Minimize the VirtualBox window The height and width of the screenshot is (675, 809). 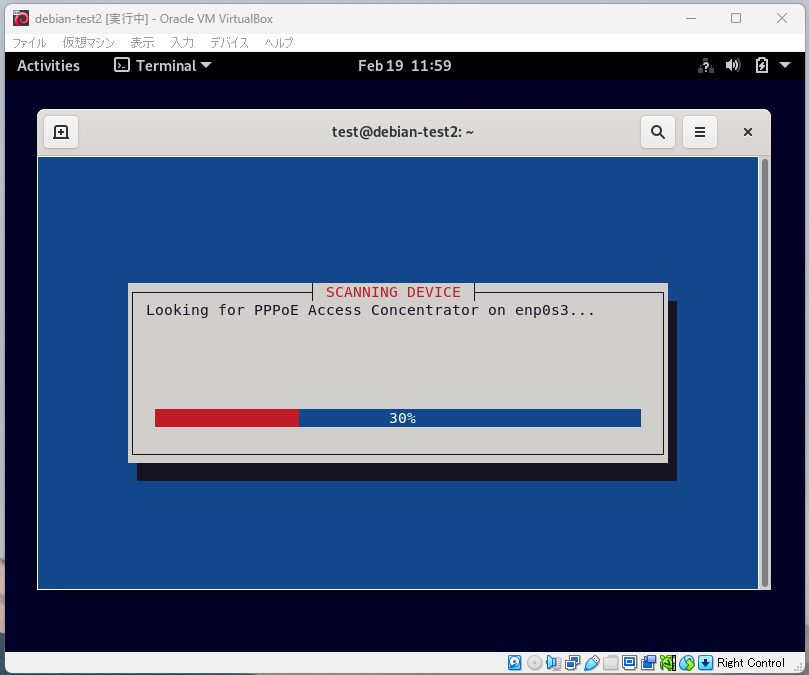point(691,19)
